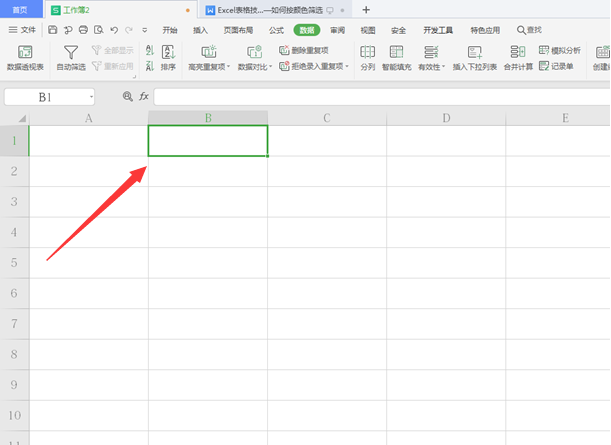Select the 数据 ribbon tab

pyautogui.click(x=307, y=30)
